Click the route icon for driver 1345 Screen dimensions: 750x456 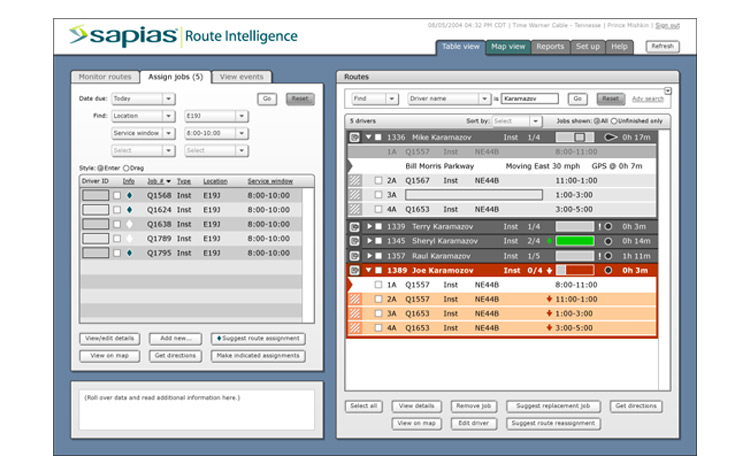coord(354,241)
